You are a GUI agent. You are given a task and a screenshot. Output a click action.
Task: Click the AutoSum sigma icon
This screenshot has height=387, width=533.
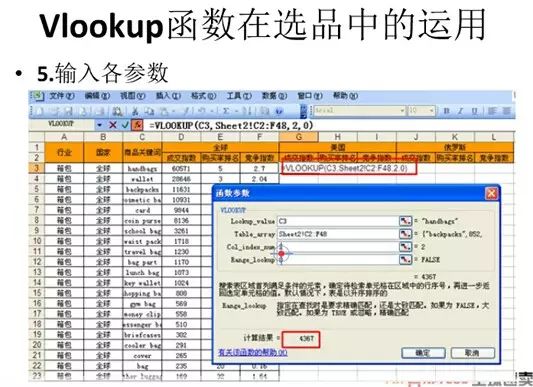226,111
